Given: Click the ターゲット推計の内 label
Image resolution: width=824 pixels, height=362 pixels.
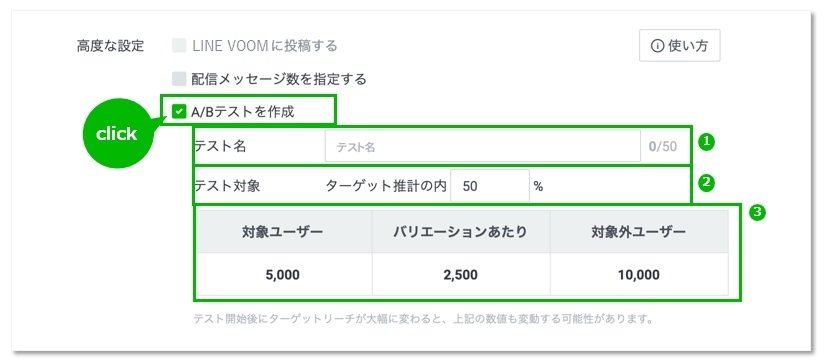Looking at the screenshot, I should pos(386,186).
